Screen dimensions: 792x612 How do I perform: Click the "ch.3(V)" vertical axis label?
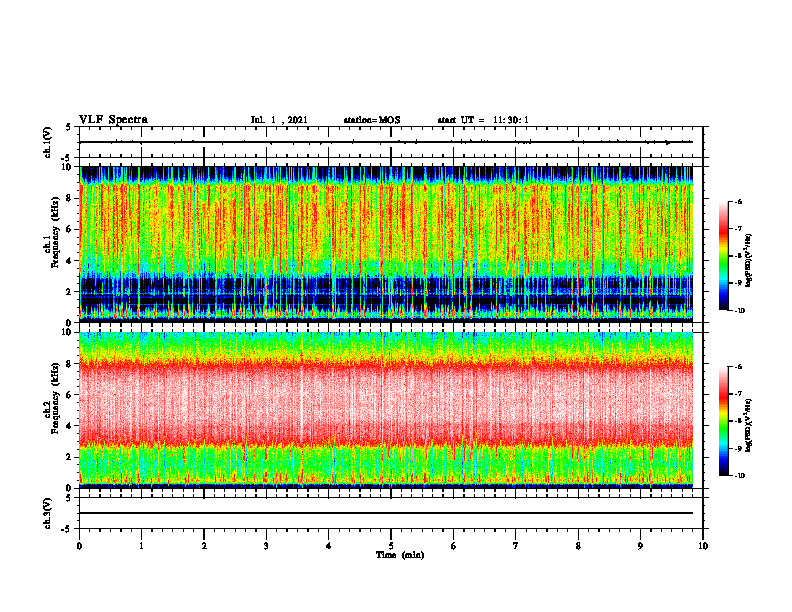pyautogui.click(x=48, y=513)
